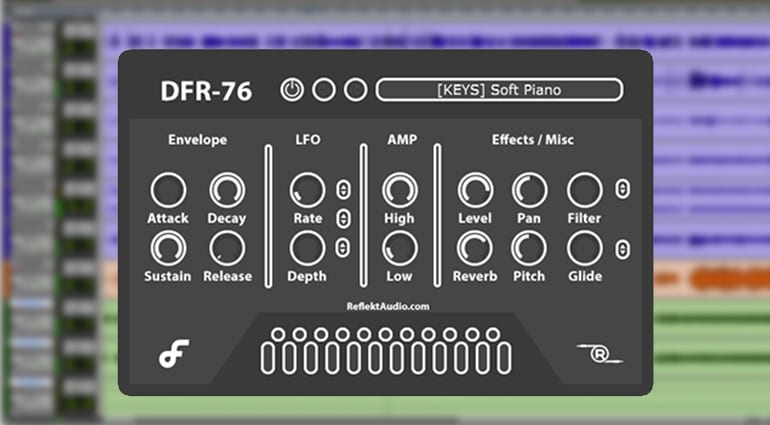Click the last keyboard key on right

[x=504, y=358]
